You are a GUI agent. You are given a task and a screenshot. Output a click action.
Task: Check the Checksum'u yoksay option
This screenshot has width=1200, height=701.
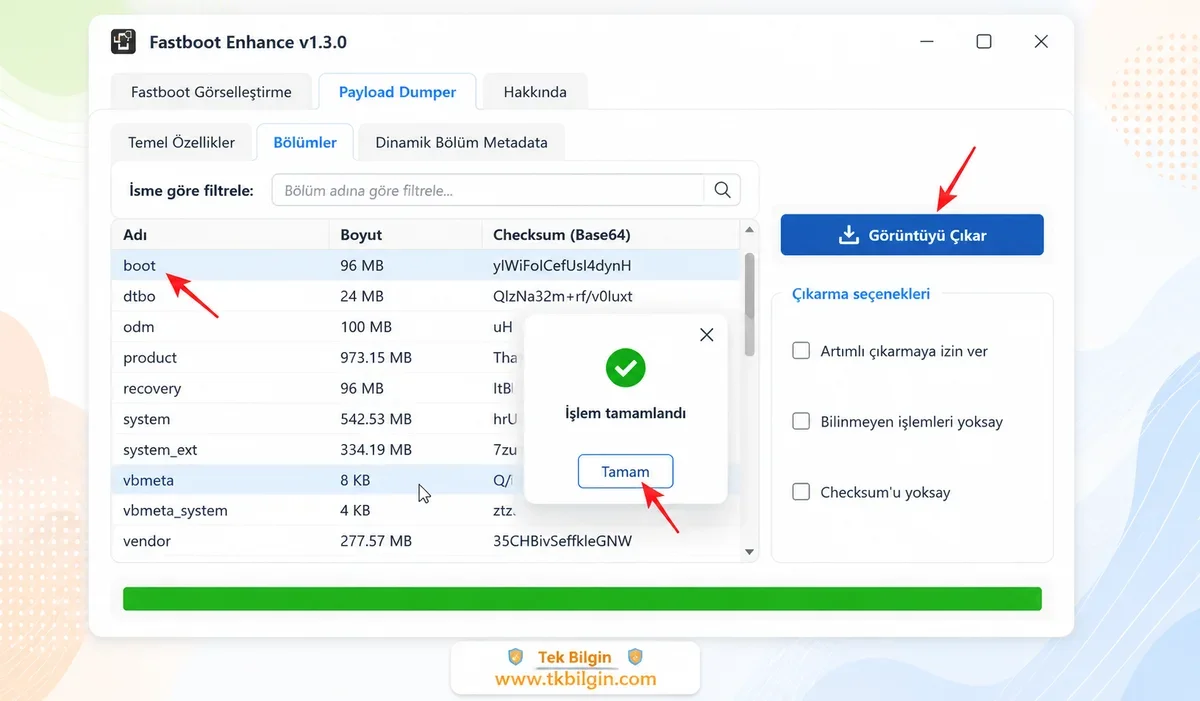(801, 492)
